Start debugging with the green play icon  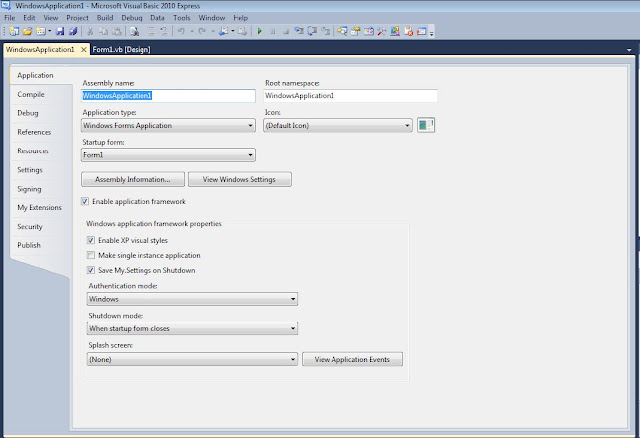260,31
